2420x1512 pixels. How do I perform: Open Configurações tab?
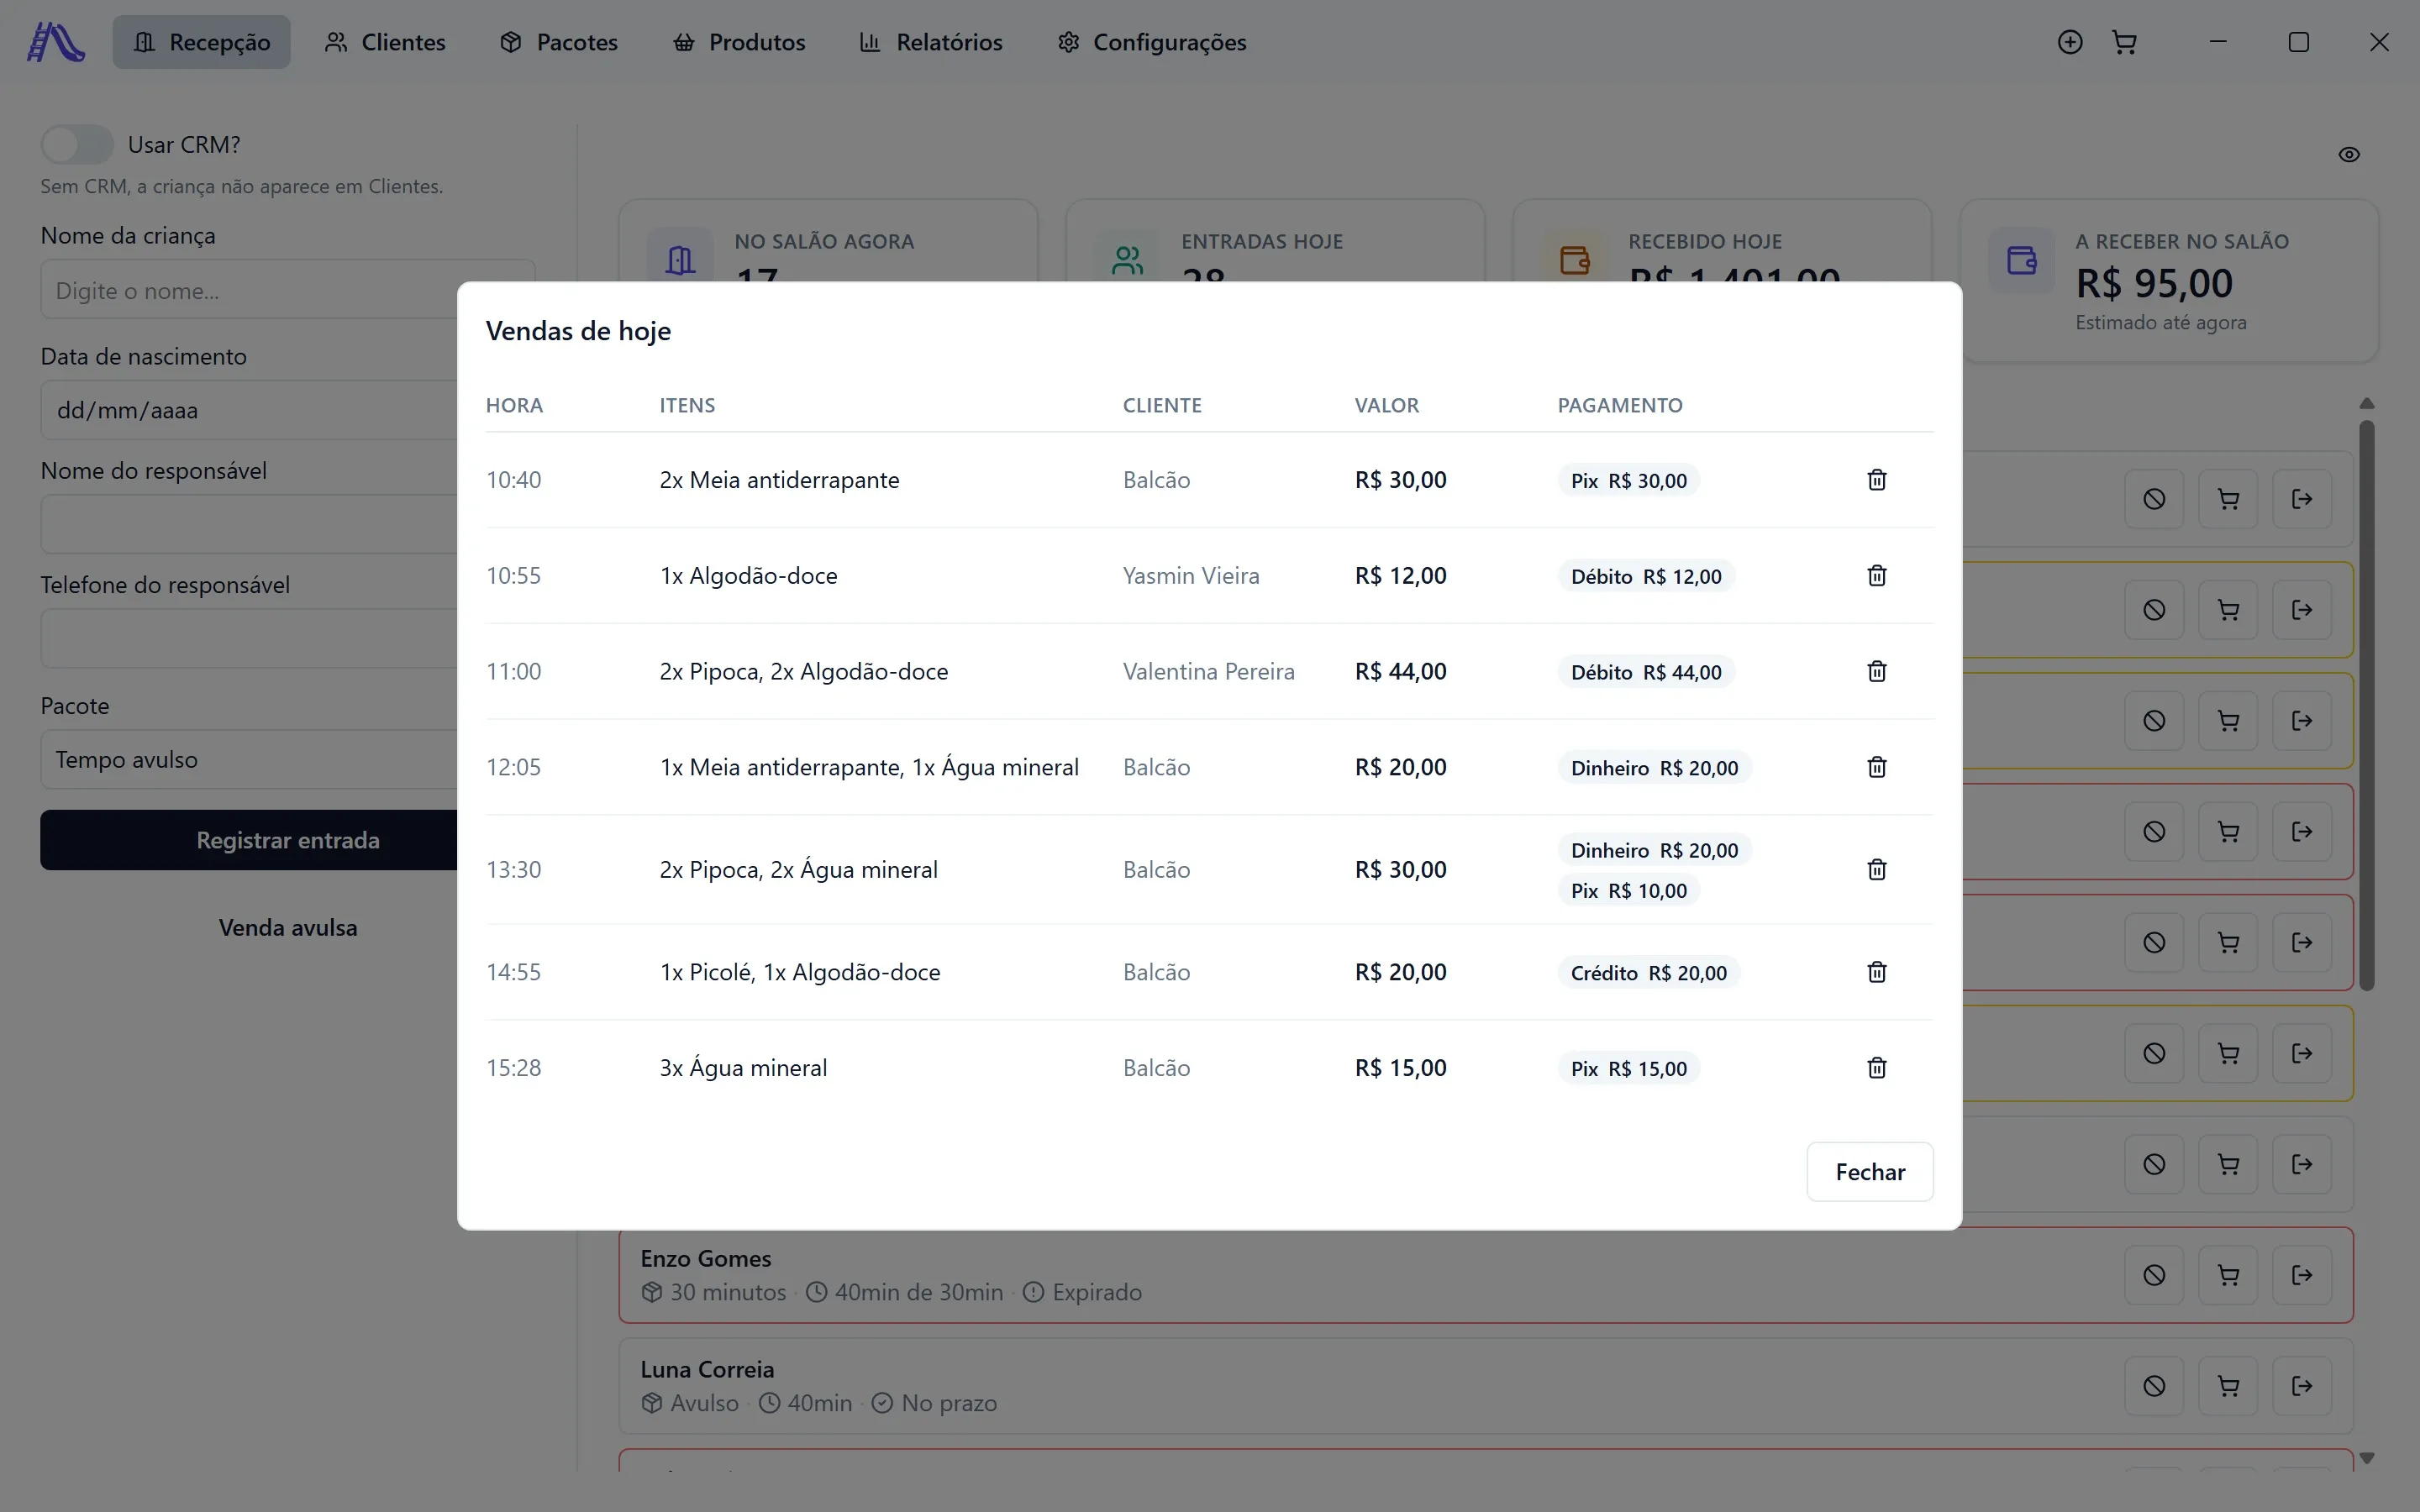click(x=1152, y=42)
